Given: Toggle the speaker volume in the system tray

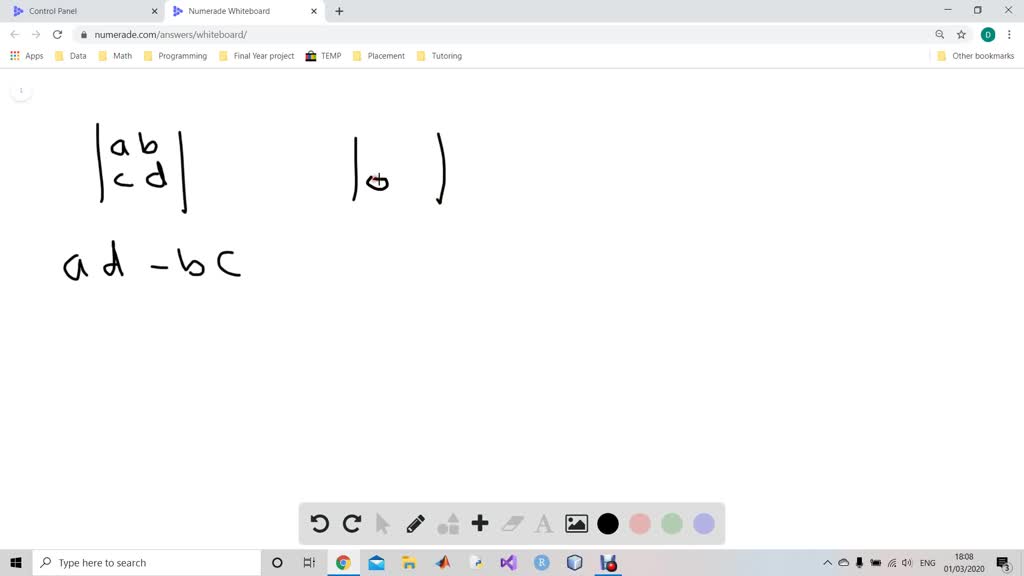Looking at the screenshot, I should [x=906, y=562].
